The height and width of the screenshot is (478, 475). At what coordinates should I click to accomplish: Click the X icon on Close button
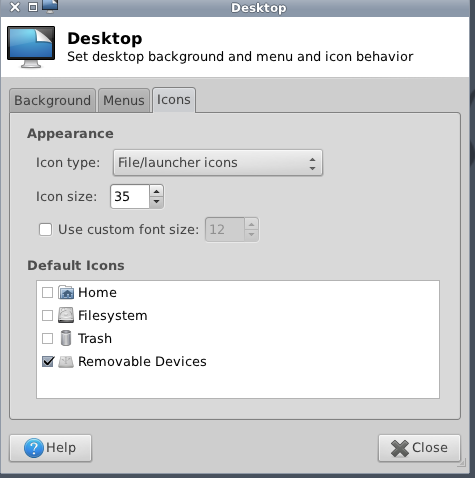(x=400, y=448)
